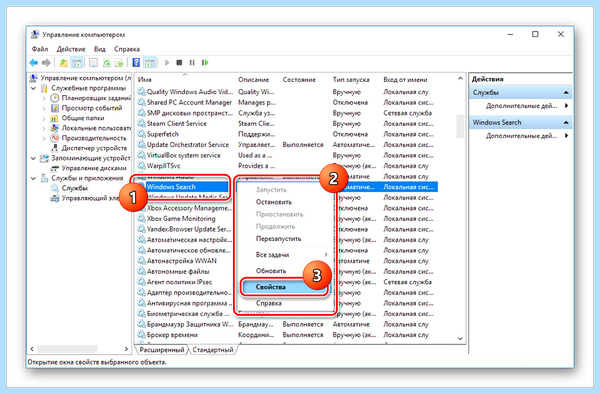Viewport: 600px width, 394px height.
Task: Sort by the Описание column header
Action: (253, 80)
